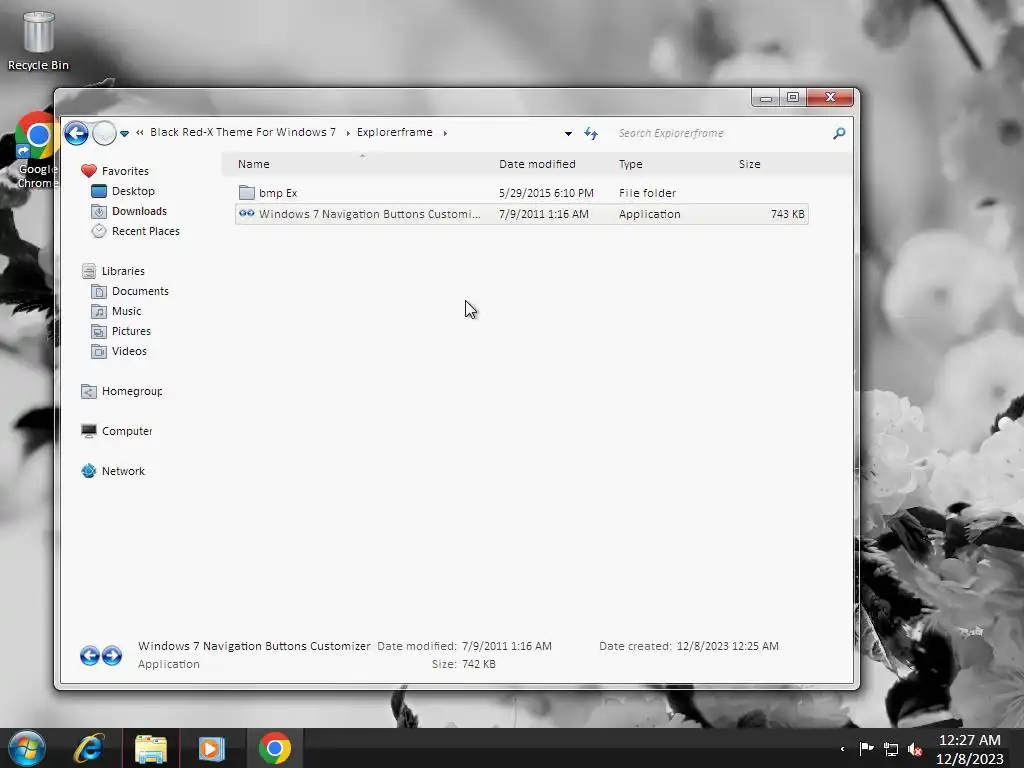Click the Libraries icon

click(x=89, y=271)
